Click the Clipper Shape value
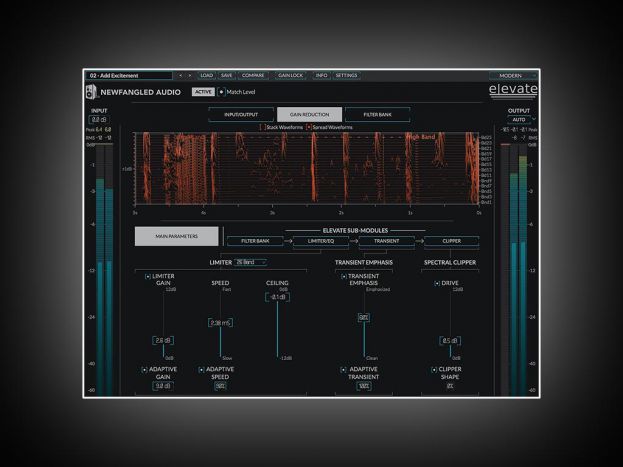The image size is (623, 467). click(x=450, y=386)
